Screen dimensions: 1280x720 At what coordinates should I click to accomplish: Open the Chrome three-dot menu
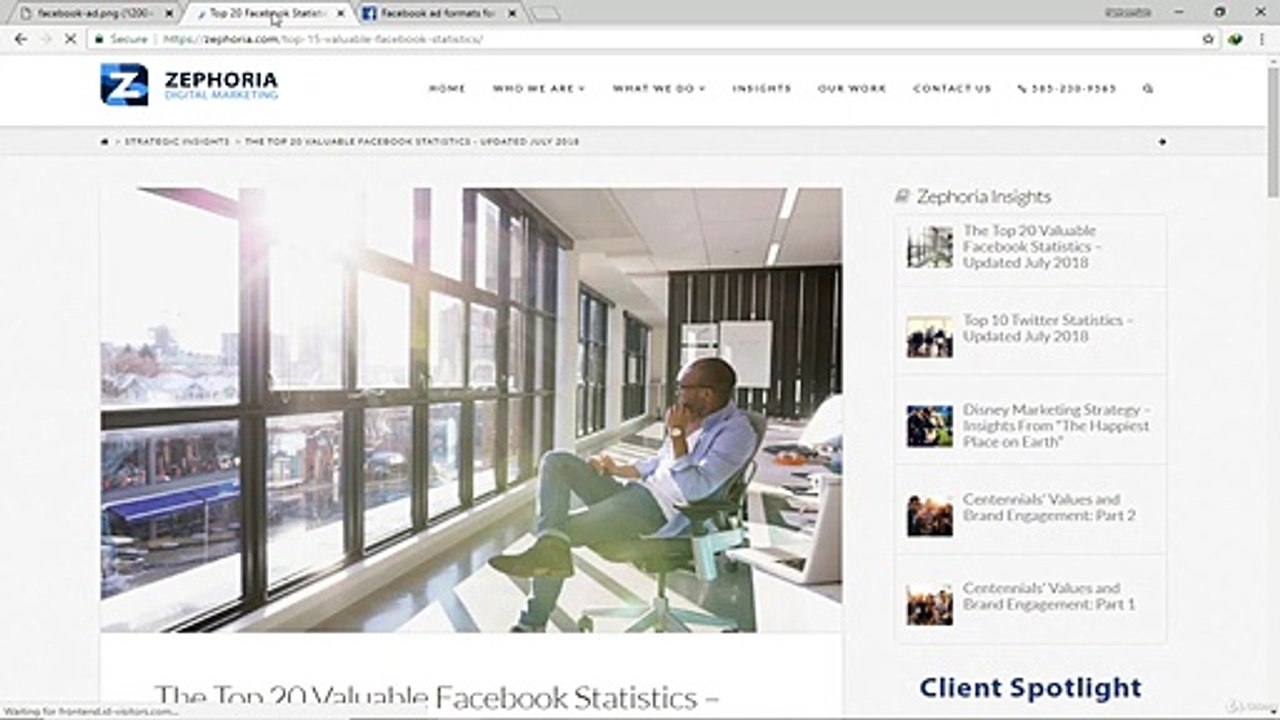[x=1263, y=39]
